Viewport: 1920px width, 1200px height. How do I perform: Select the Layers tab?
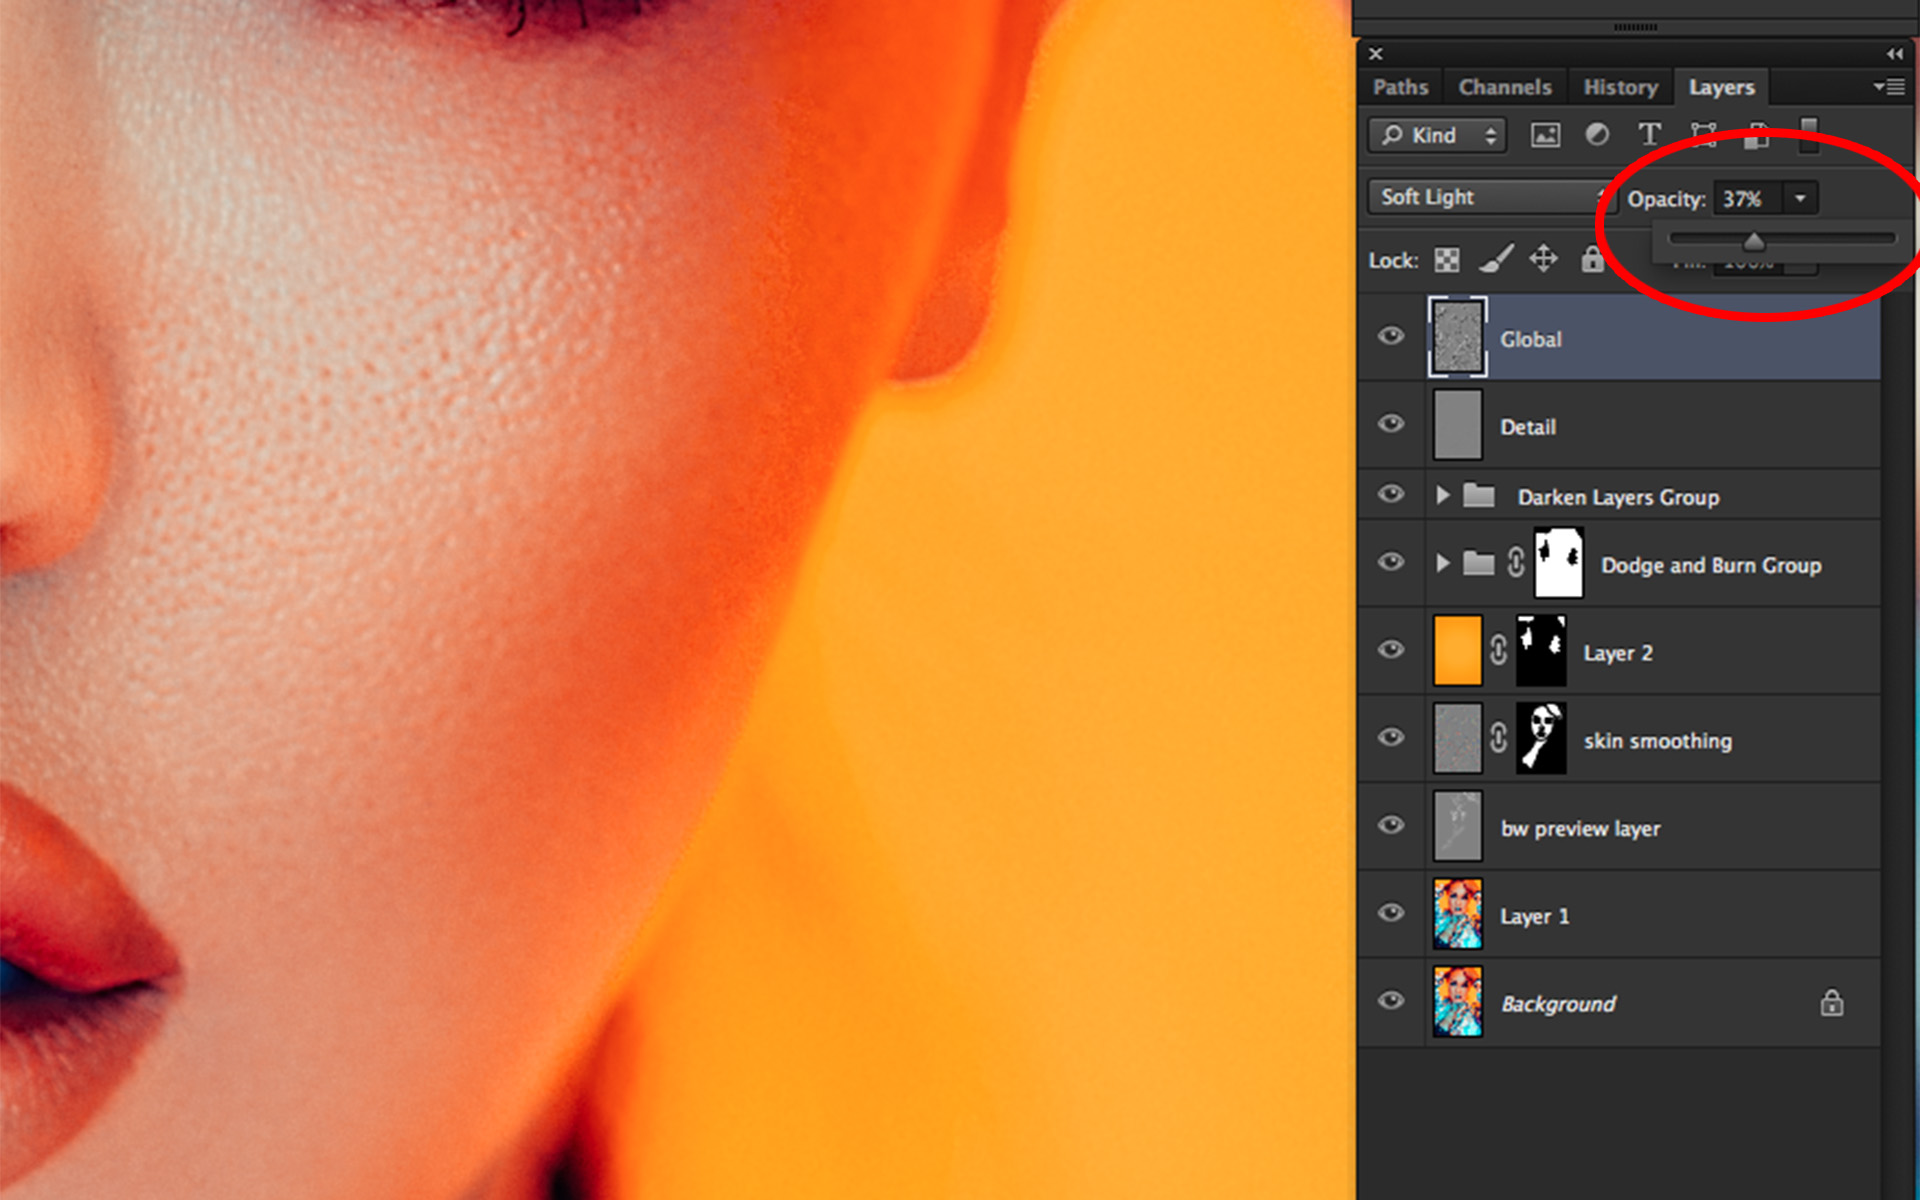click(x=1721, y=87)
